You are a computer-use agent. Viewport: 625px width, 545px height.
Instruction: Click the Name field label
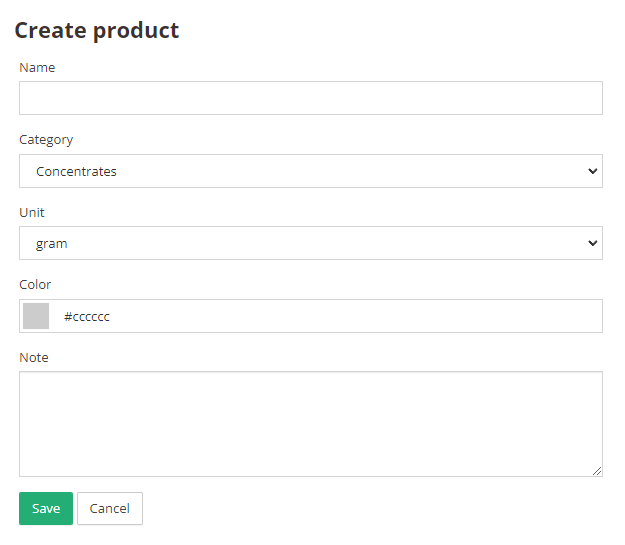(x=37, y=67)
